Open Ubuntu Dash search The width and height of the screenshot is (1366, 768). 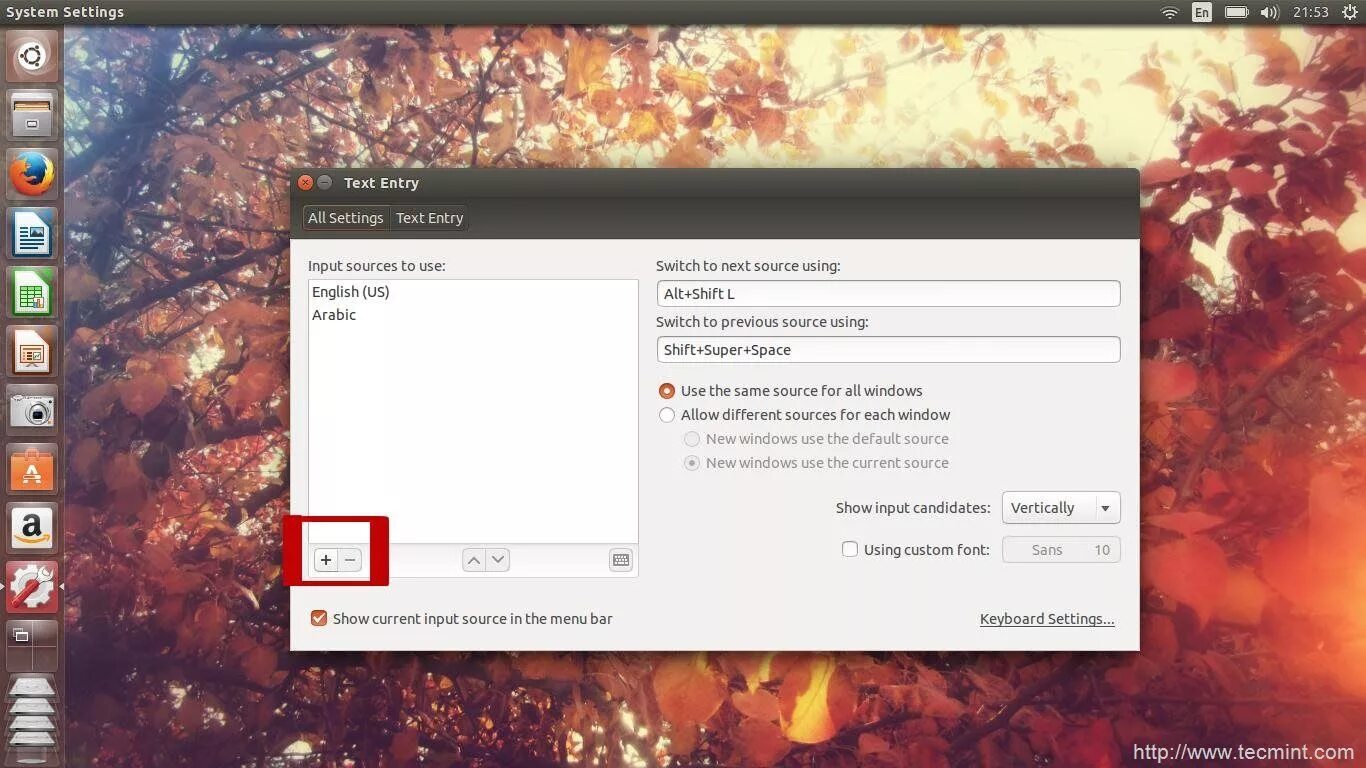32,56
